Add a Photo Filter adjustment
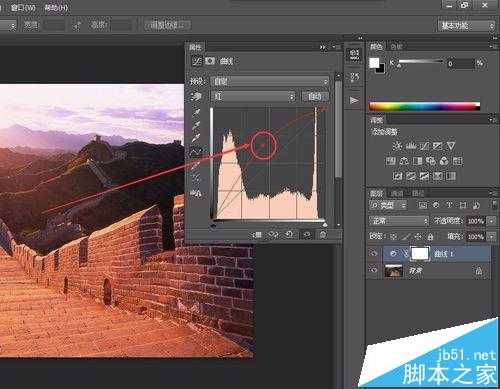This screenshot has height=389, width=500. click(x=431, y=161)
